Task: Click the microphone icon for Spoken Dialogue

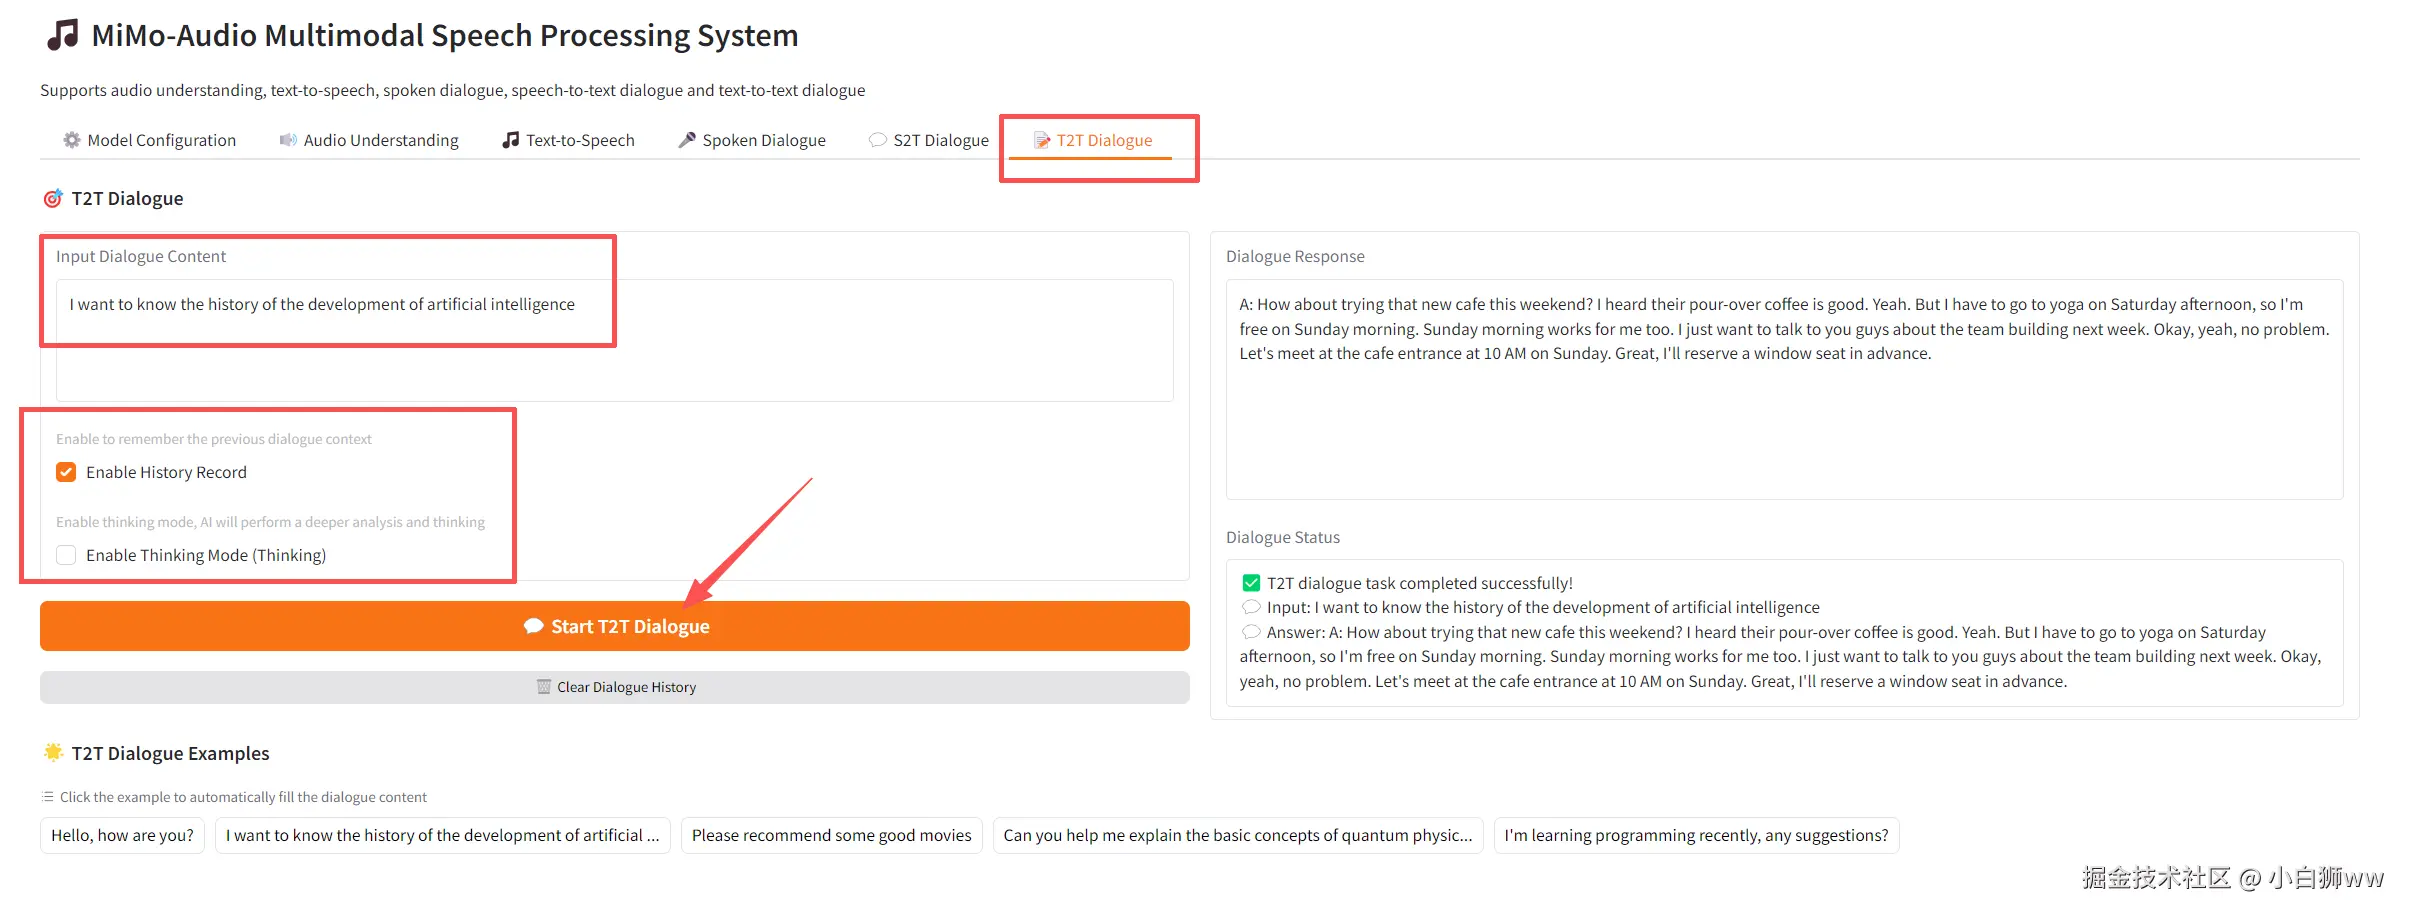Action: click(687, 140)
